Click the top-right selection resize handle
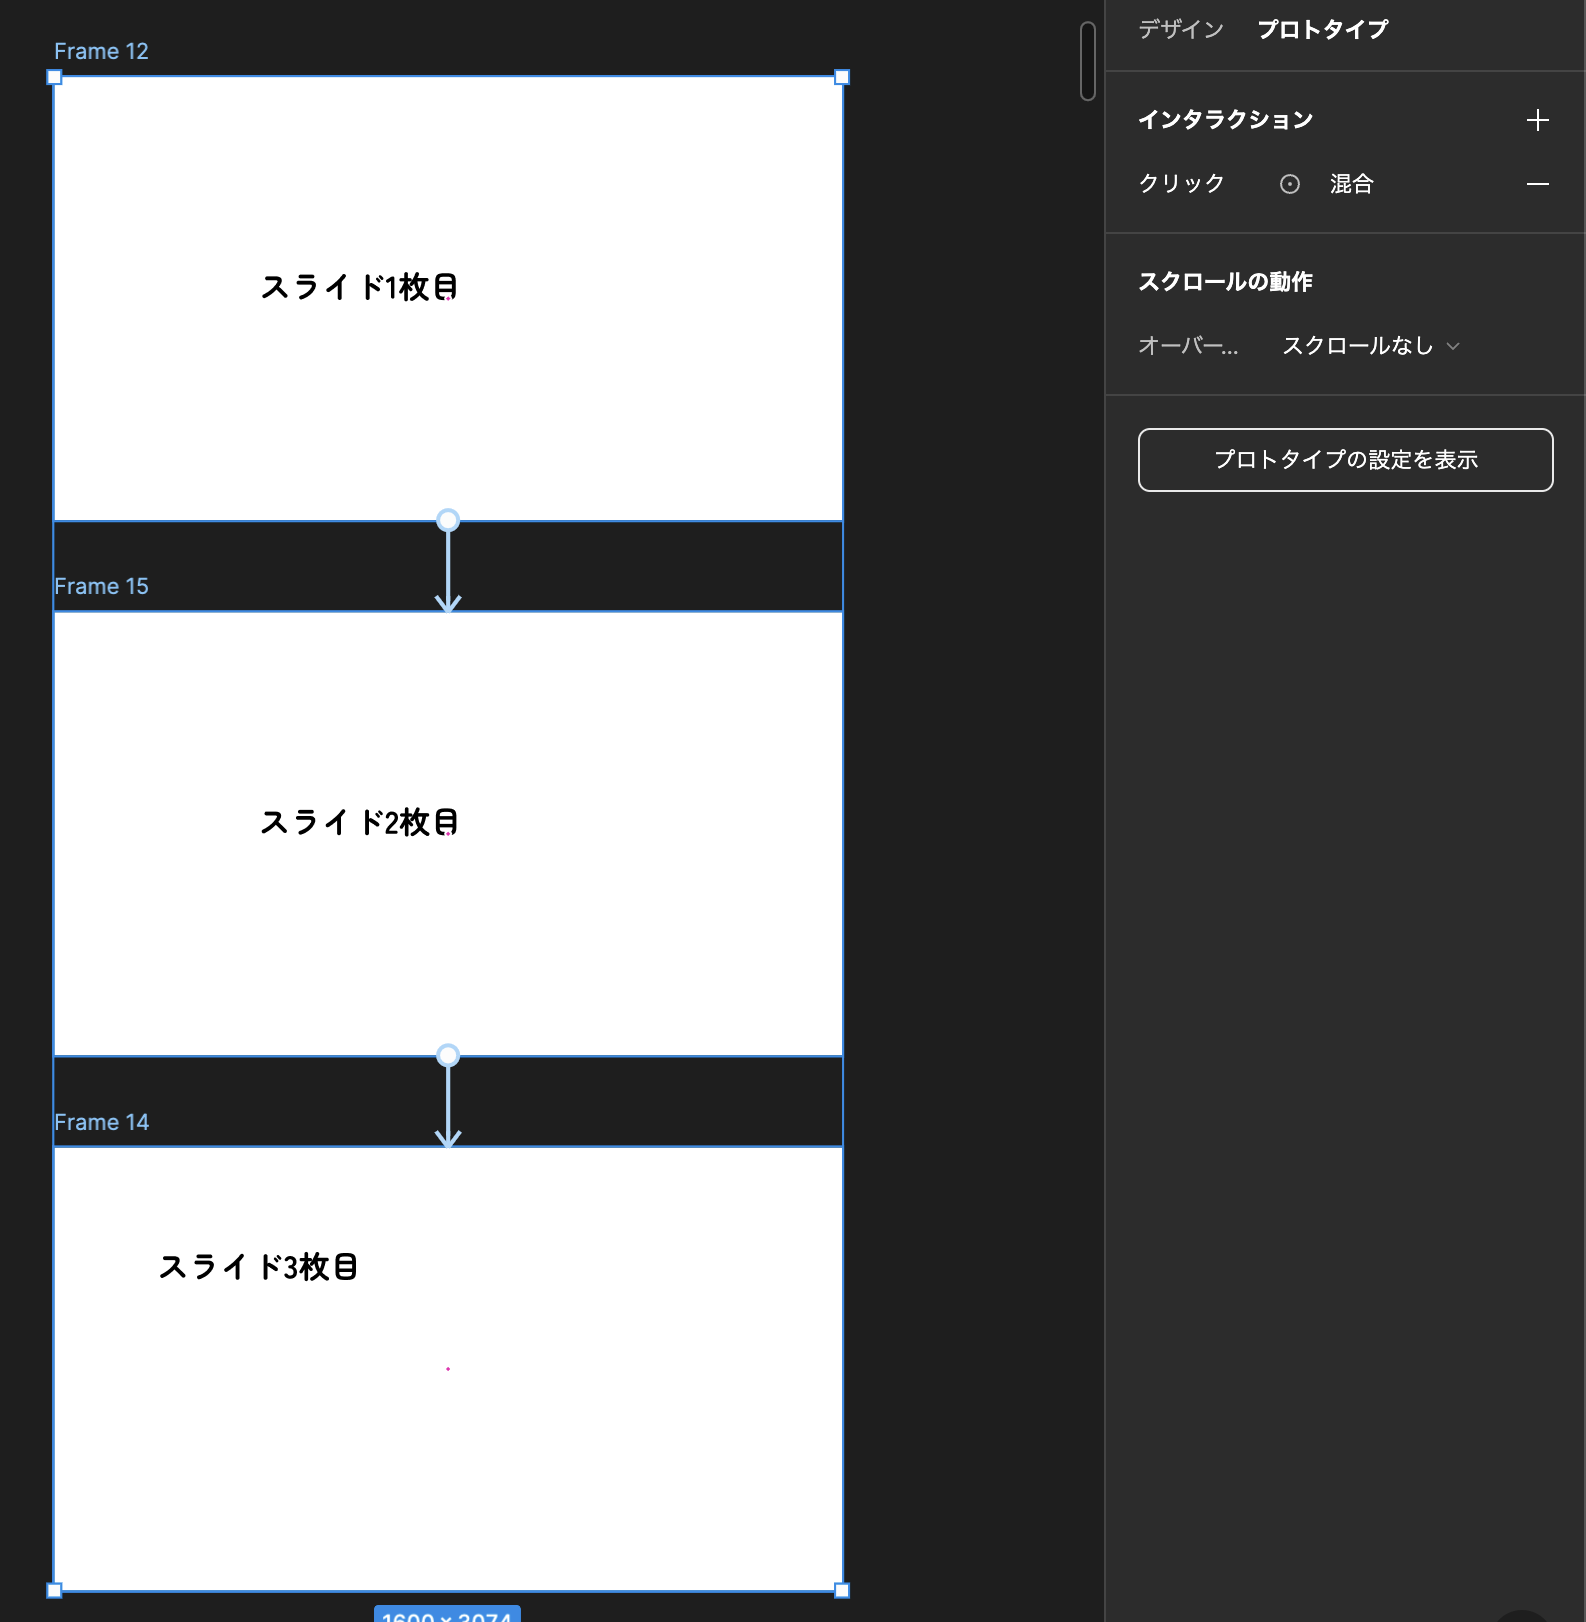Viewport: 1586px width, 1622px height. [842, 78]
